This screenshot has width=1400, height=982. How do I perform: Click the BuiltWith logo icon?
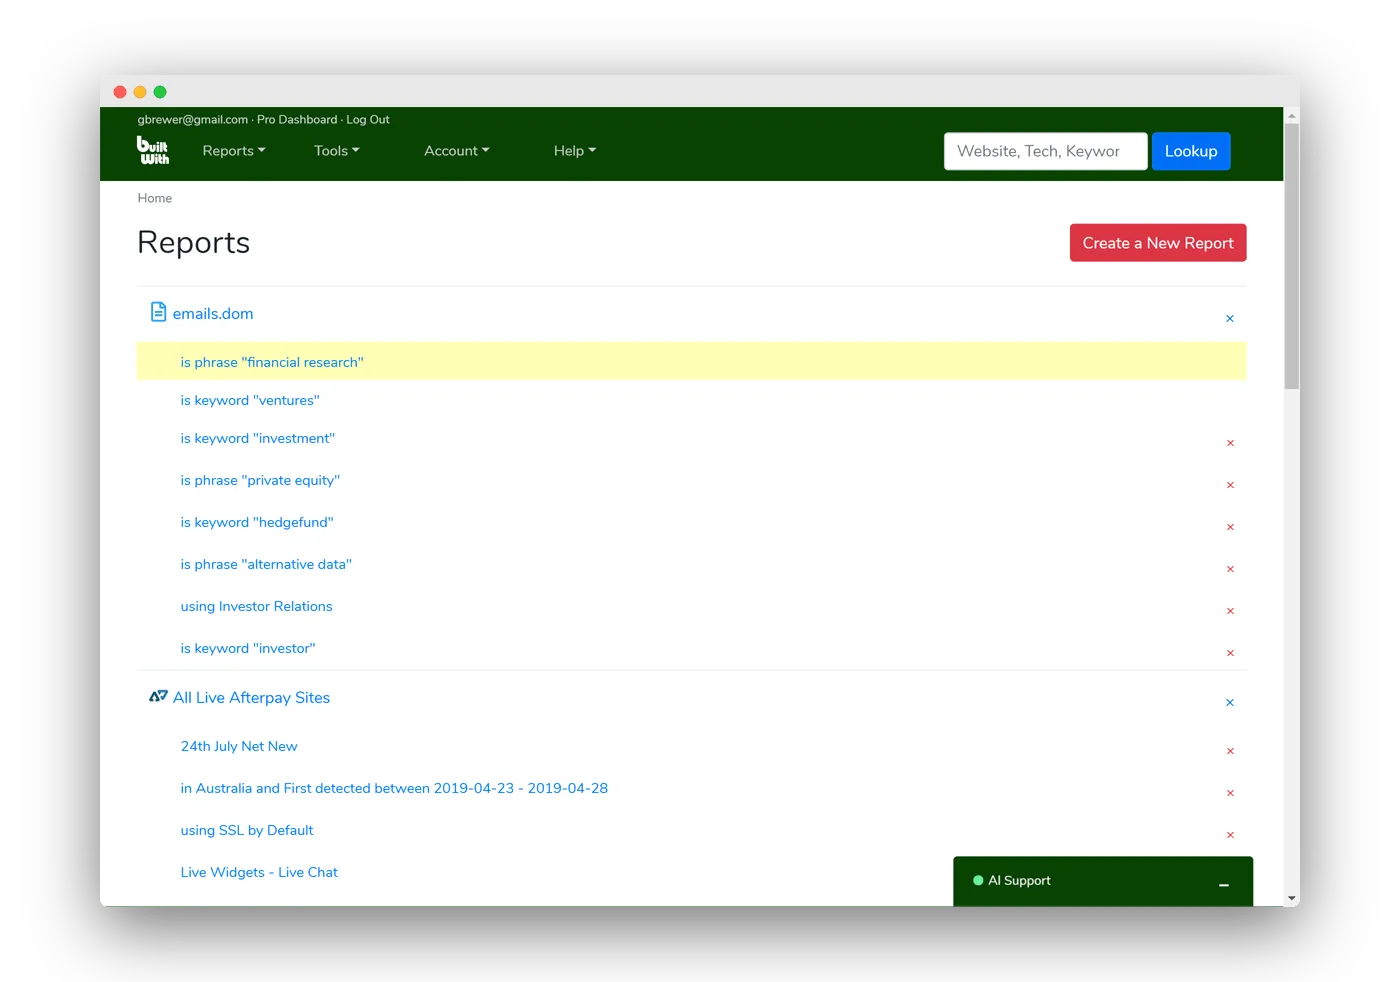point(153,150)
